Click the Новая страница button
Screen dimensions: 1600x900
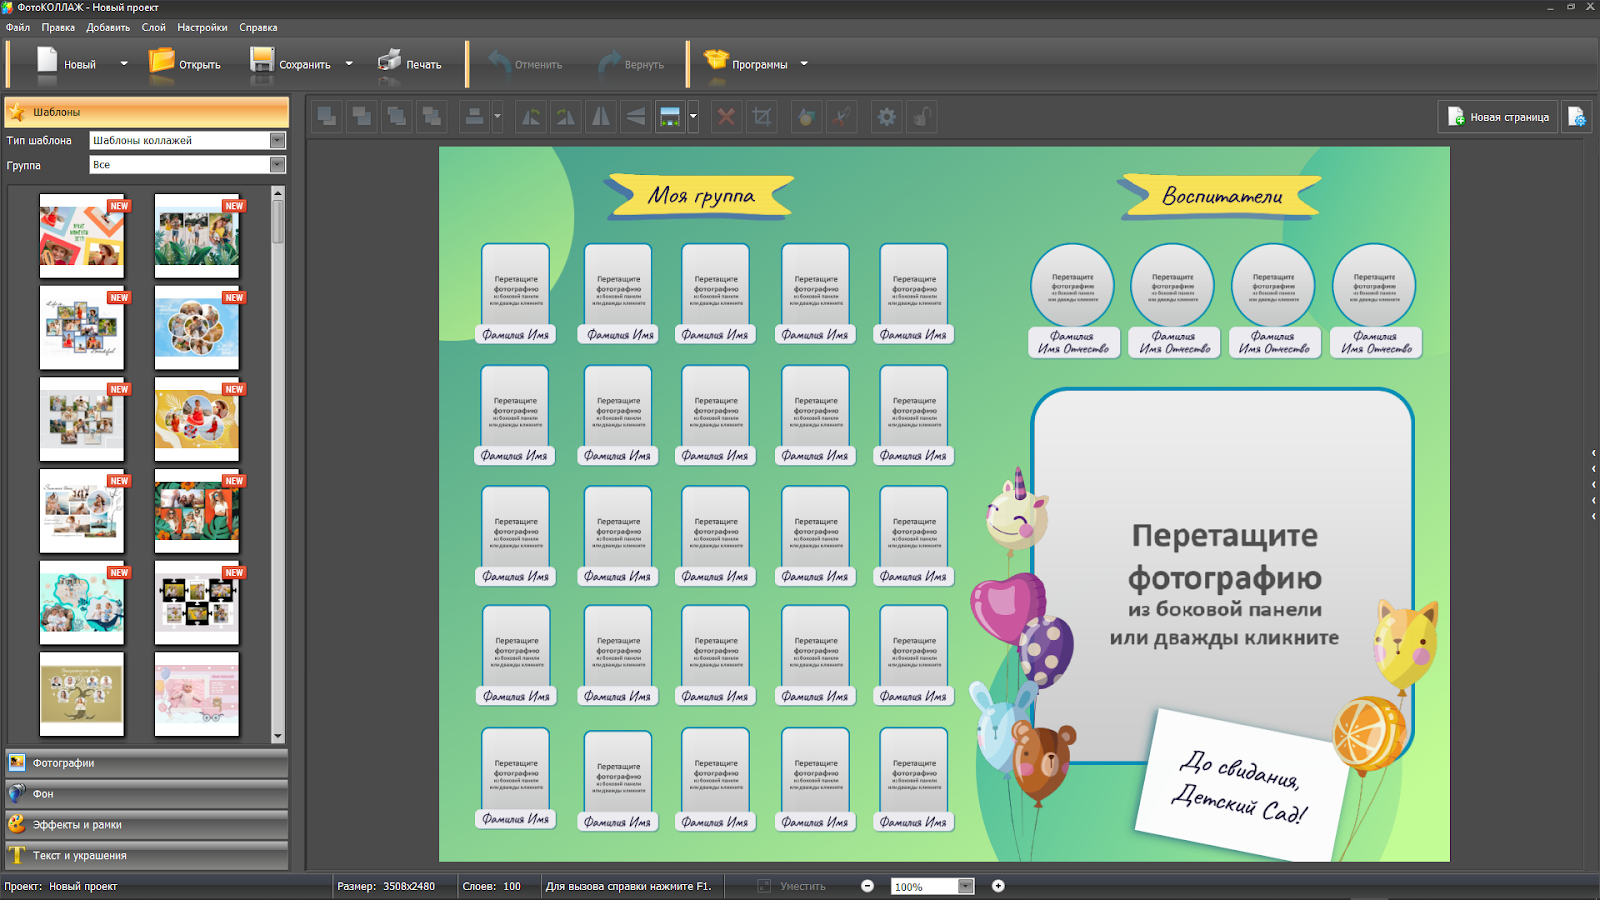pos(1498,117)
